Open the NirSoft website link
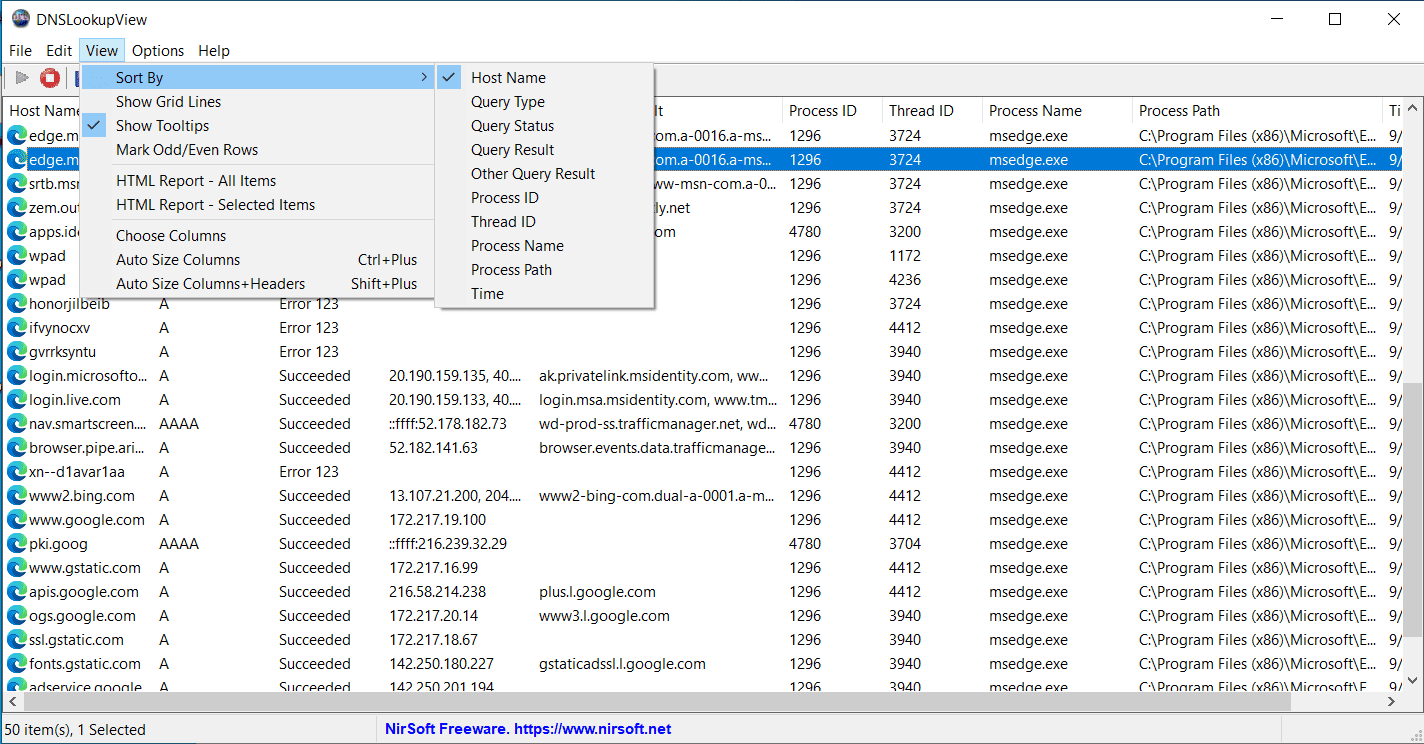Image resolution: width=1424 pixels, height=744 pixels. [x=528, y=729]
